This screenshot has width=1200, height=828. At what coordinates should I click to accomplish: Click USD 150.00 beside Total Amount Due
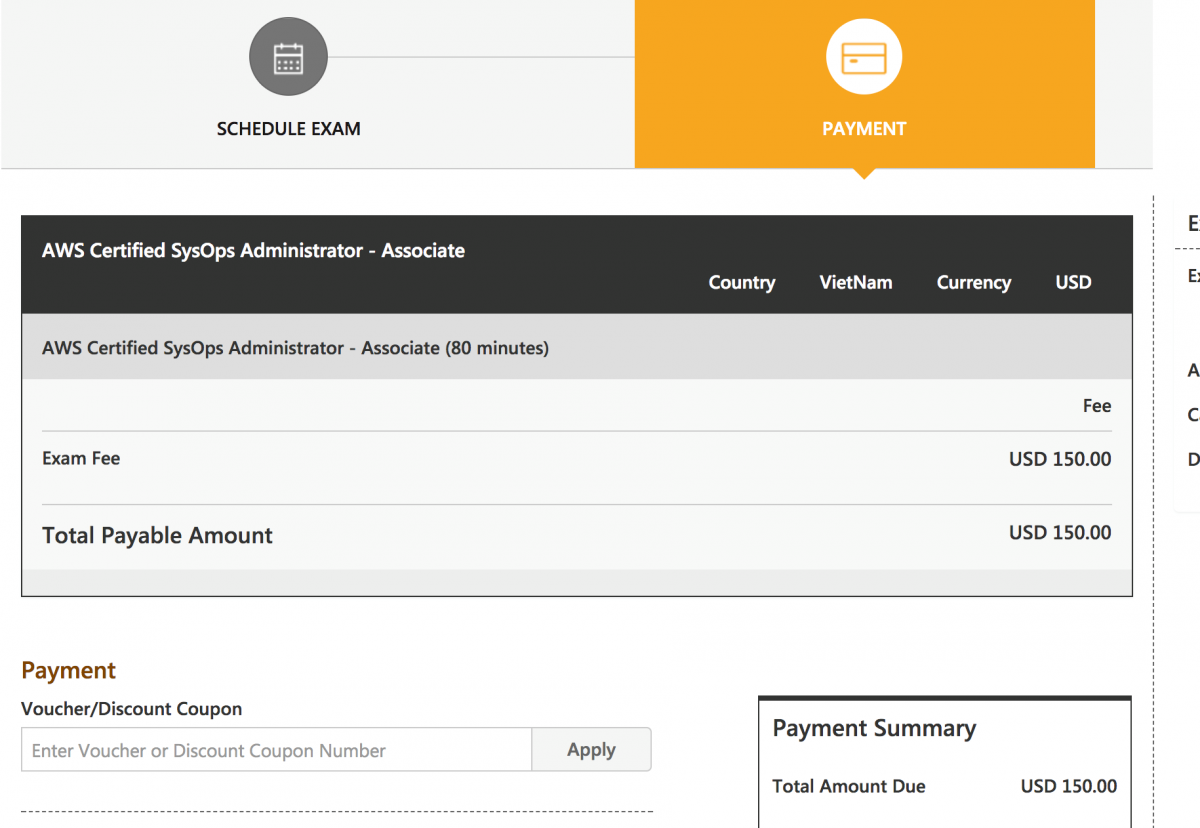coord(1069,786)
